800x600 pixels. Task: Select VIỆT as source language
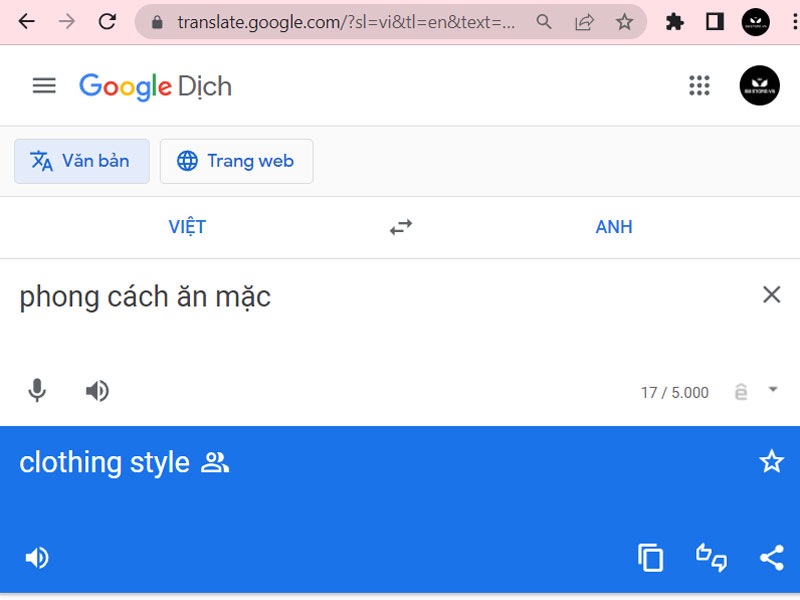click(x=187, y=227)
